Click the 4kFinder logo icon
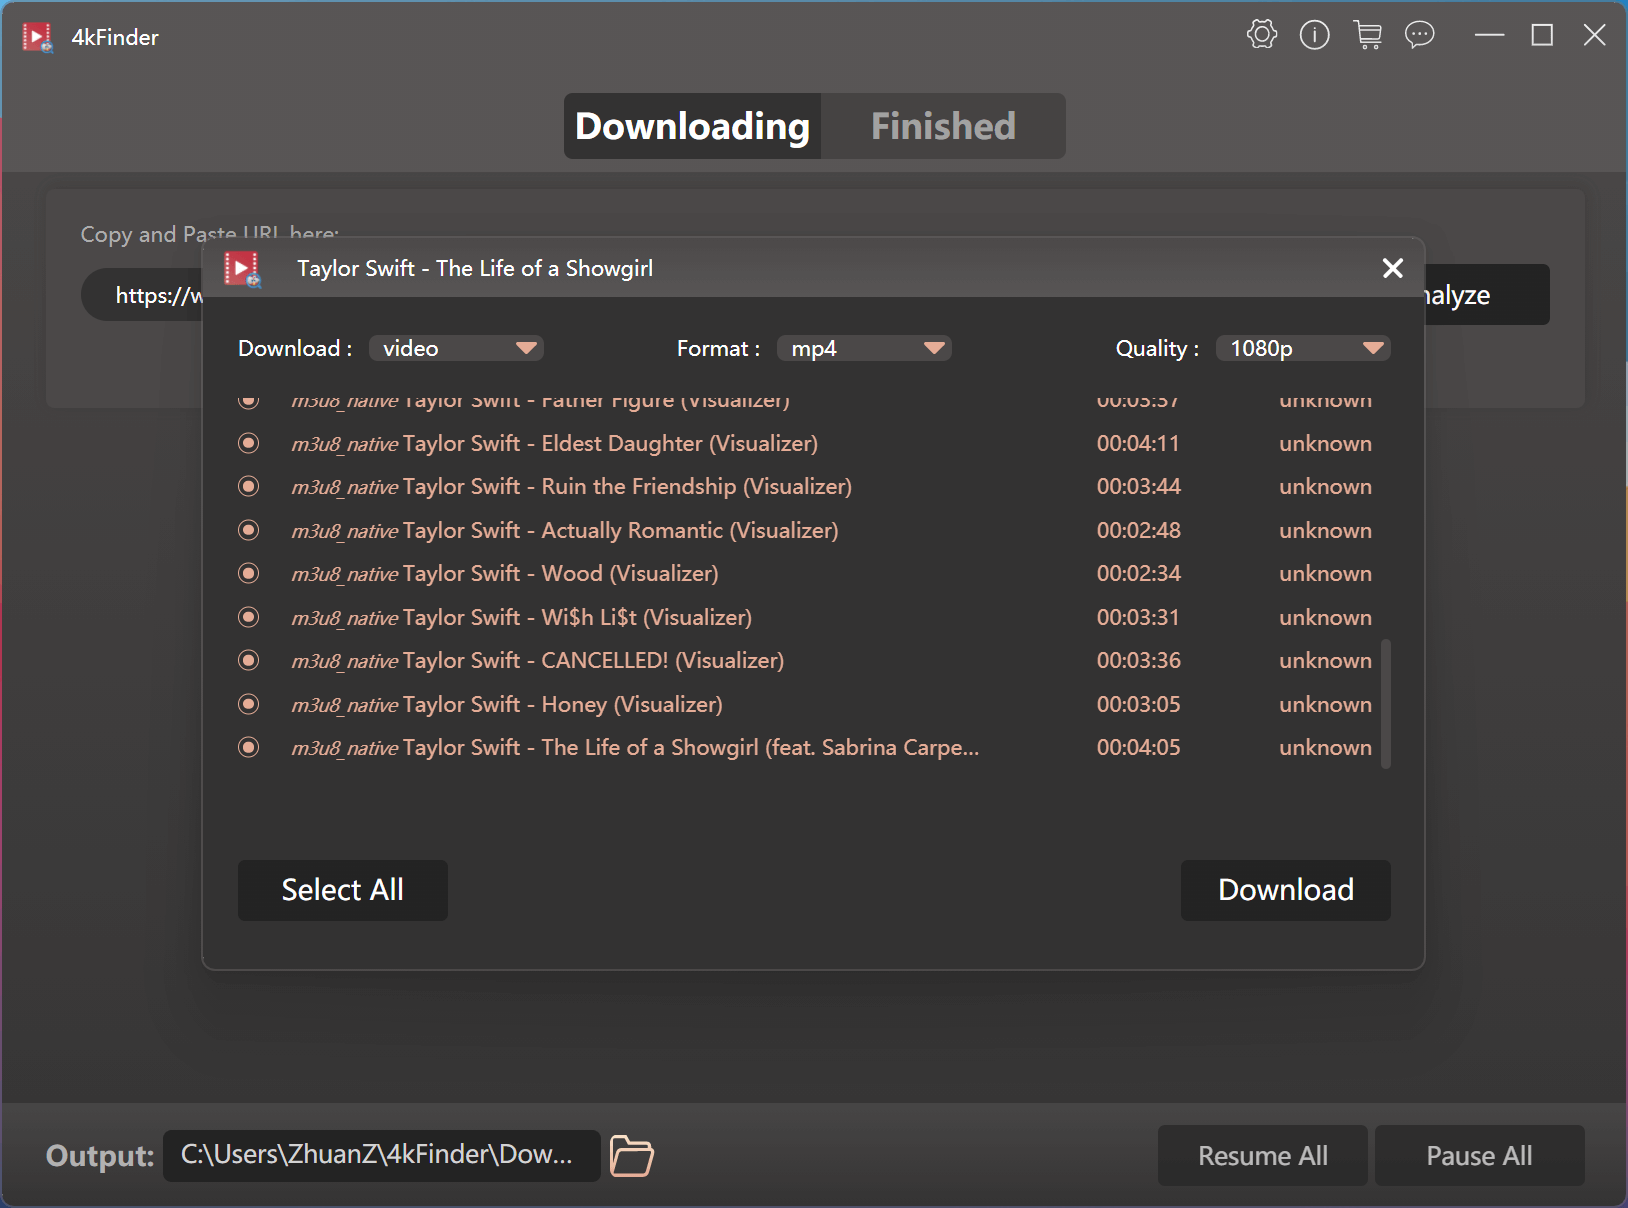Image resolution: width=1628 pixels, height=1208 pixels. [x=37, y=36]
